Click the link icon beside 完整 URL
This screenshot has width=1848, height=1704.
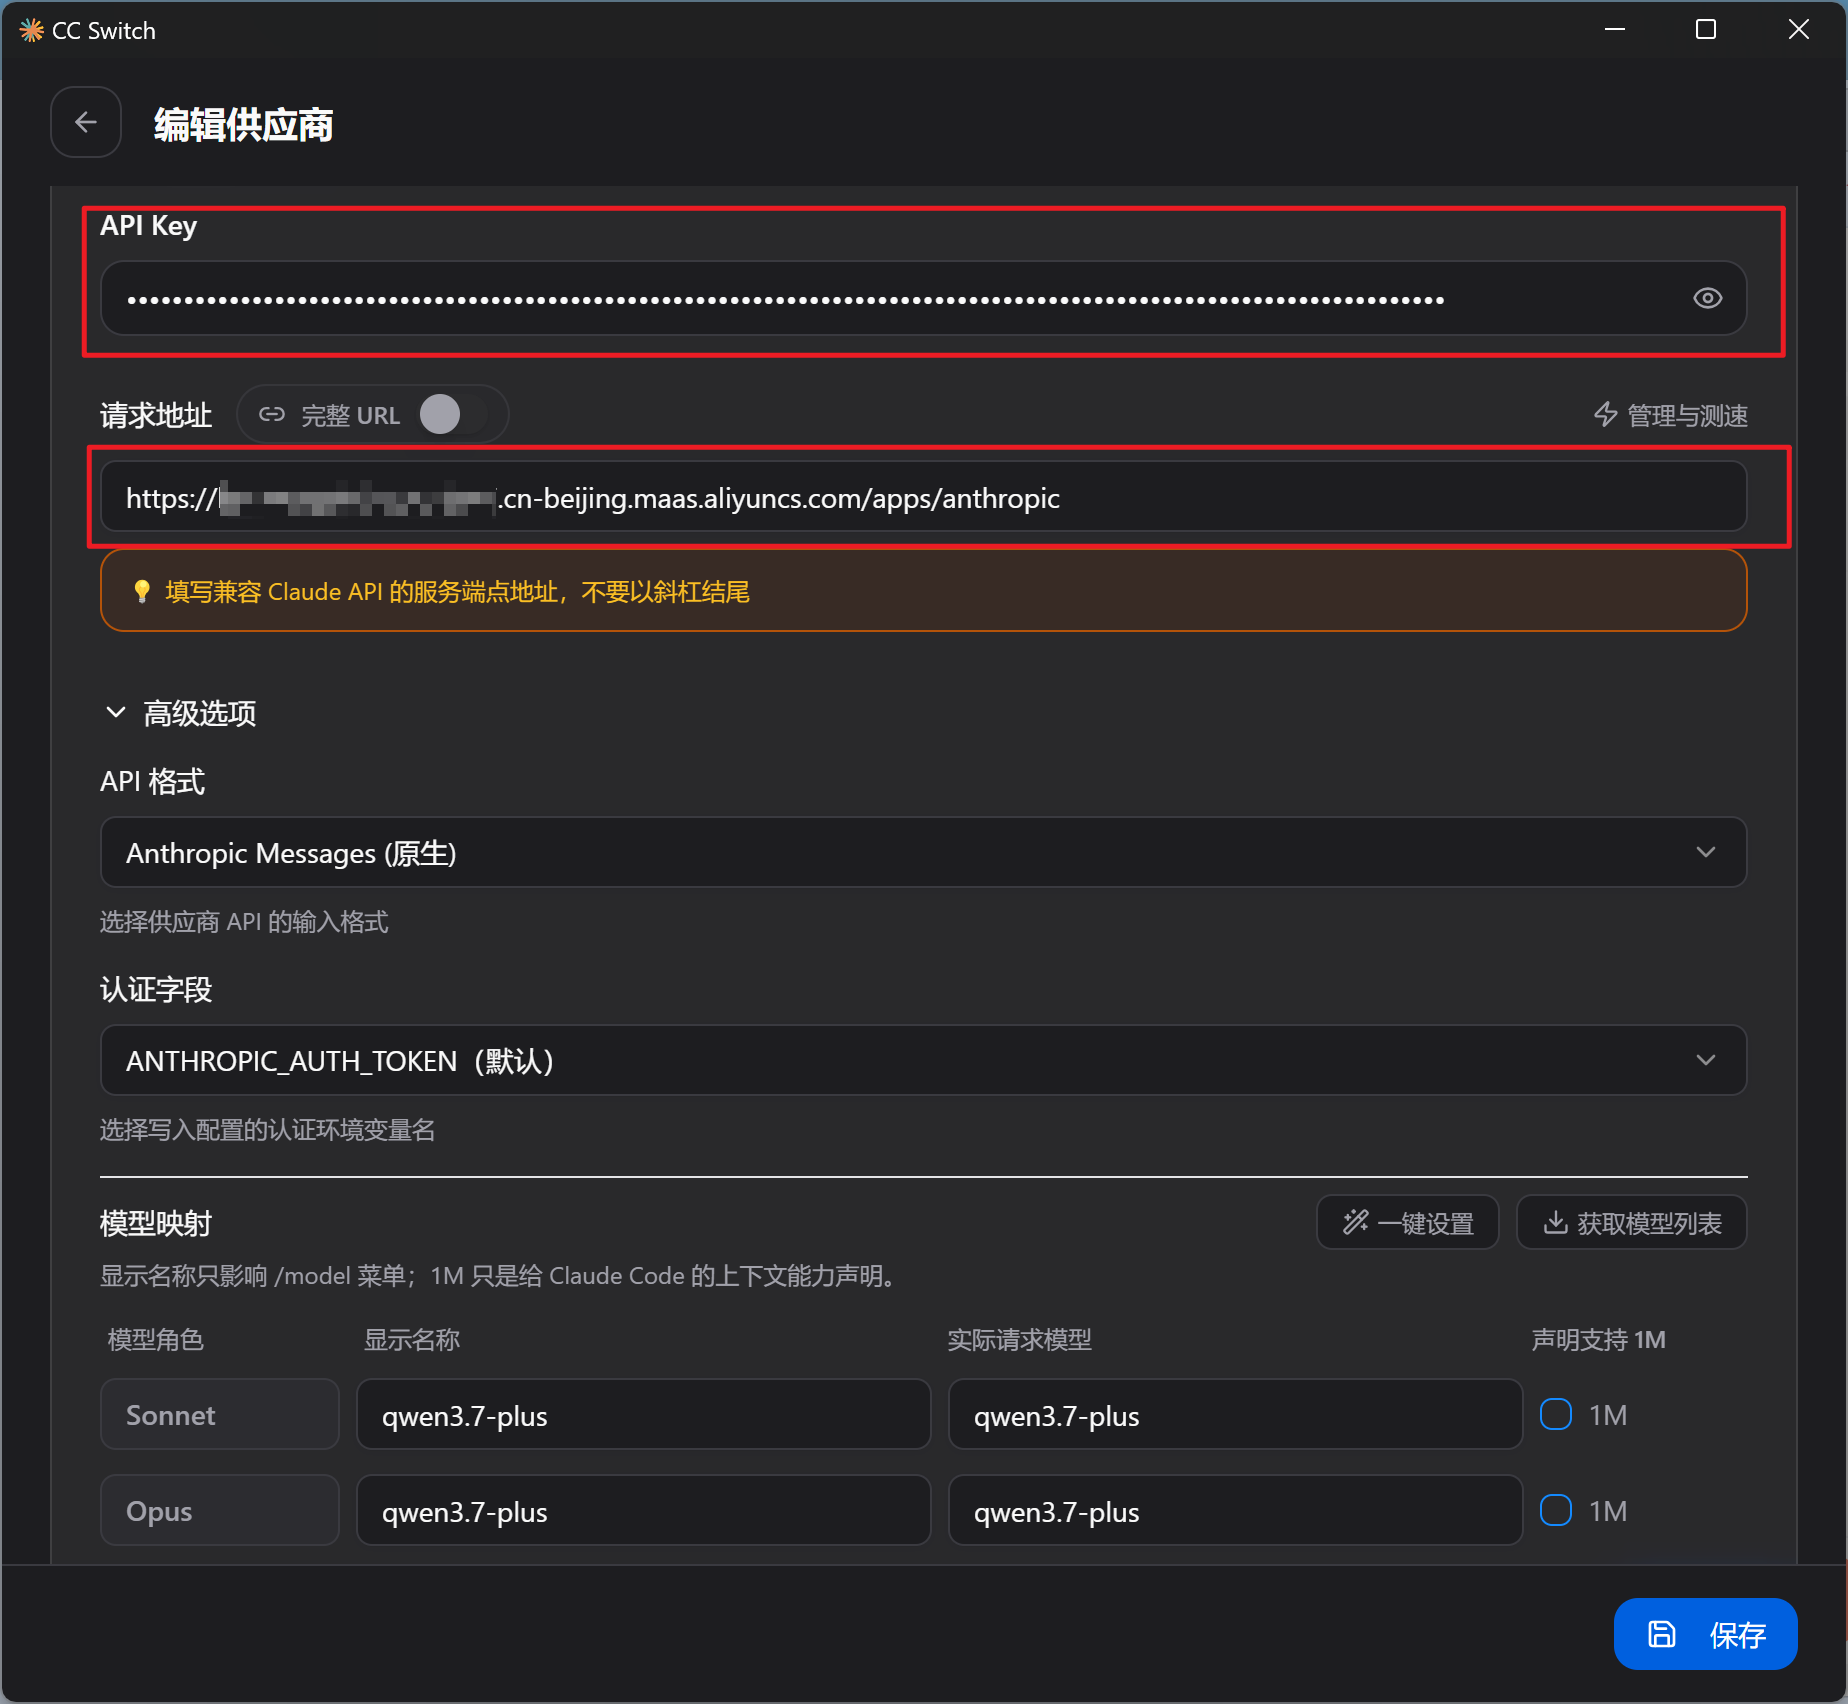click(272, 414)
